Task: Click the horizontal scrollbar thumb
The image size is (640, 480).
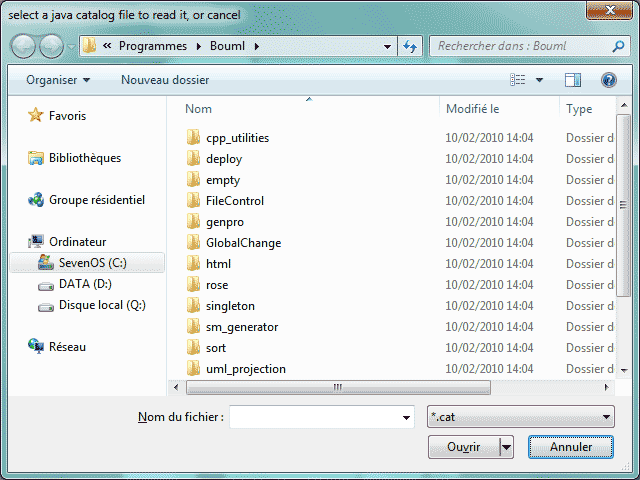Action: pyautogui.click(x=338, y=387)
